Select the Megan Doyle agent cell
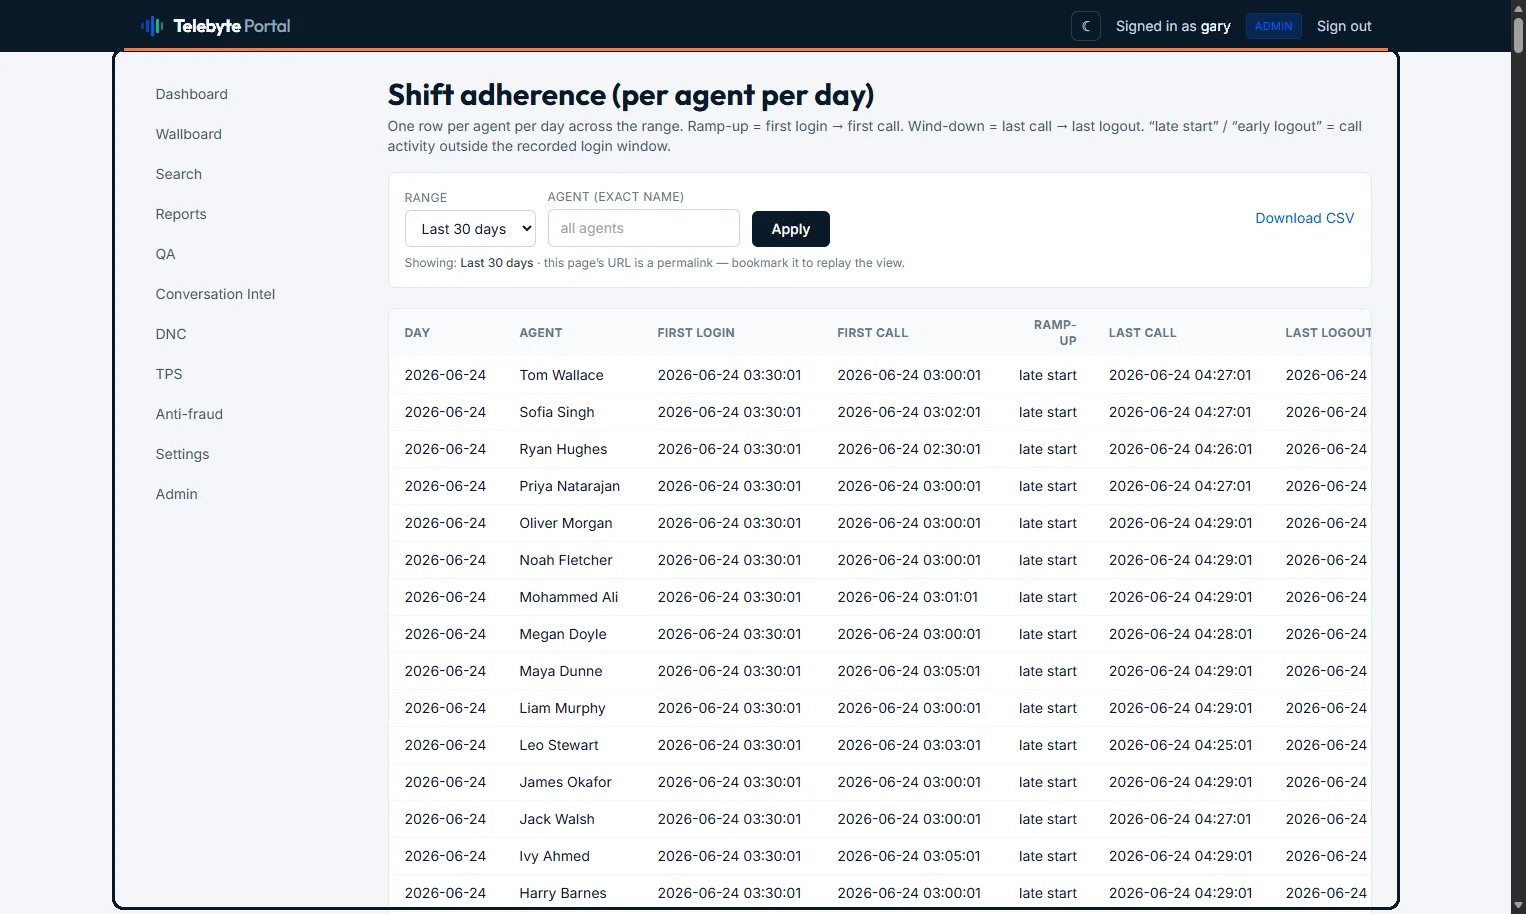 (x=563, y=634)
